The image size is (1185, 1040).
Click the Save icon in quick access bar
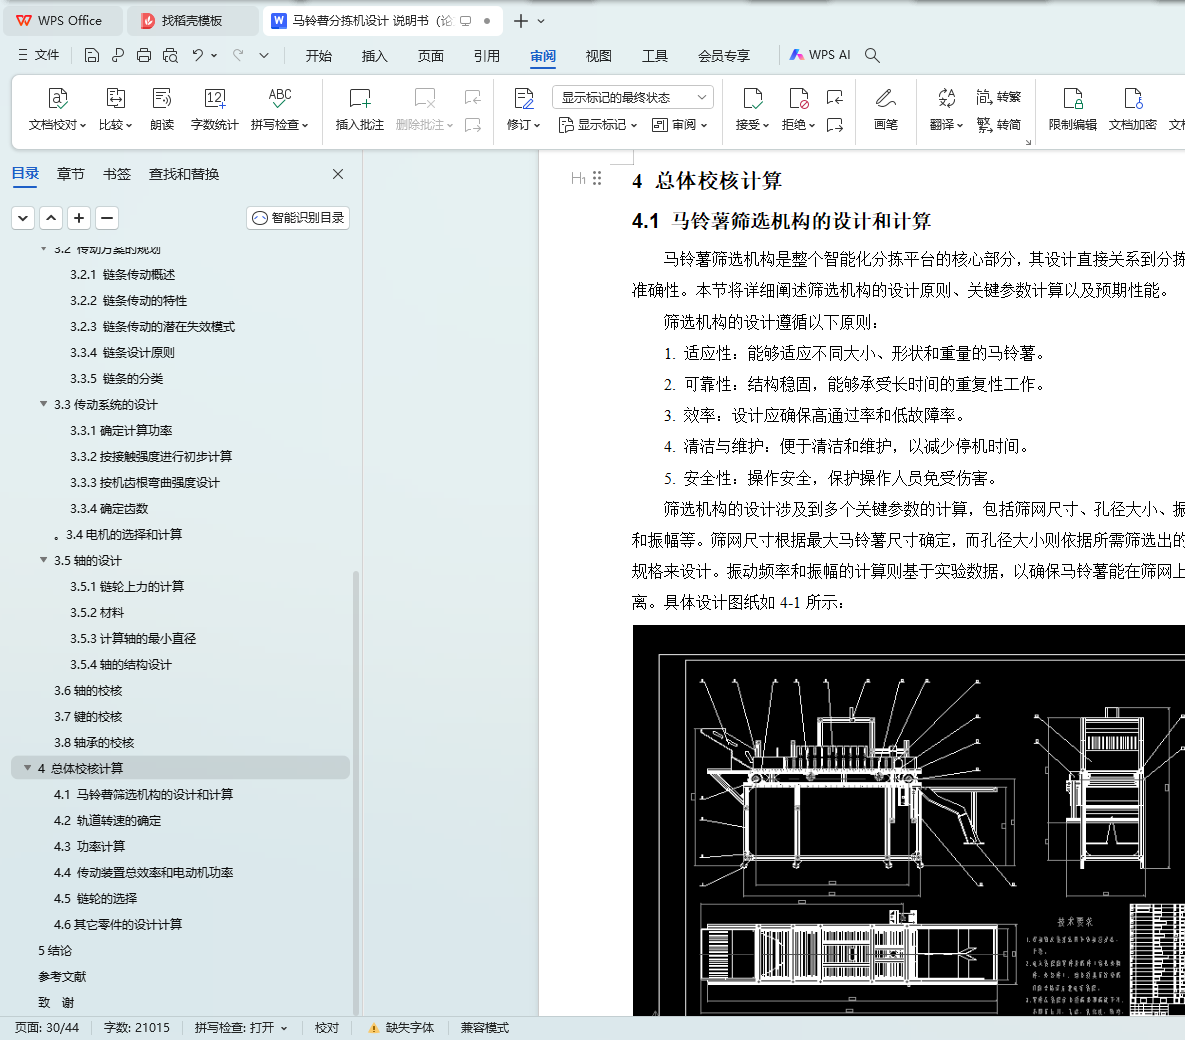tap(91, 55)
